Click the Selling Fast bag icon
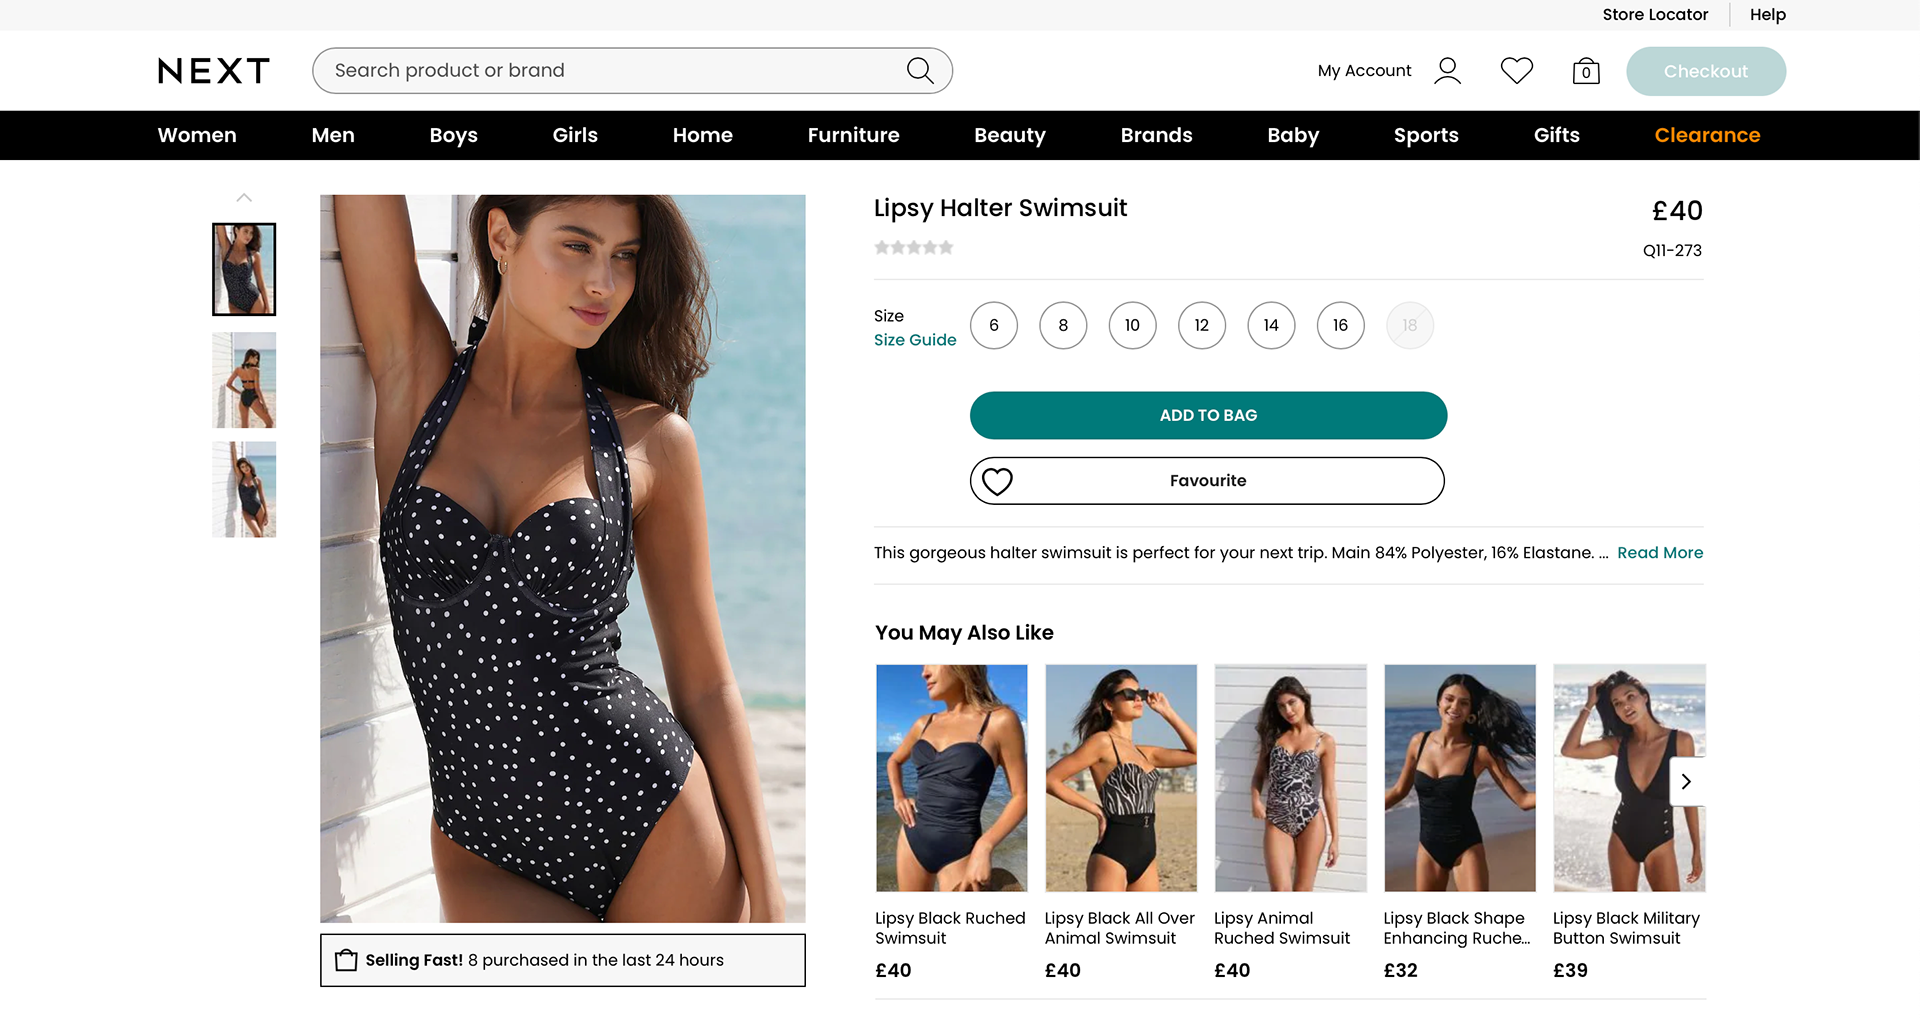Viewport: 1920px width, 1019px height. click(x=346, y=960)
